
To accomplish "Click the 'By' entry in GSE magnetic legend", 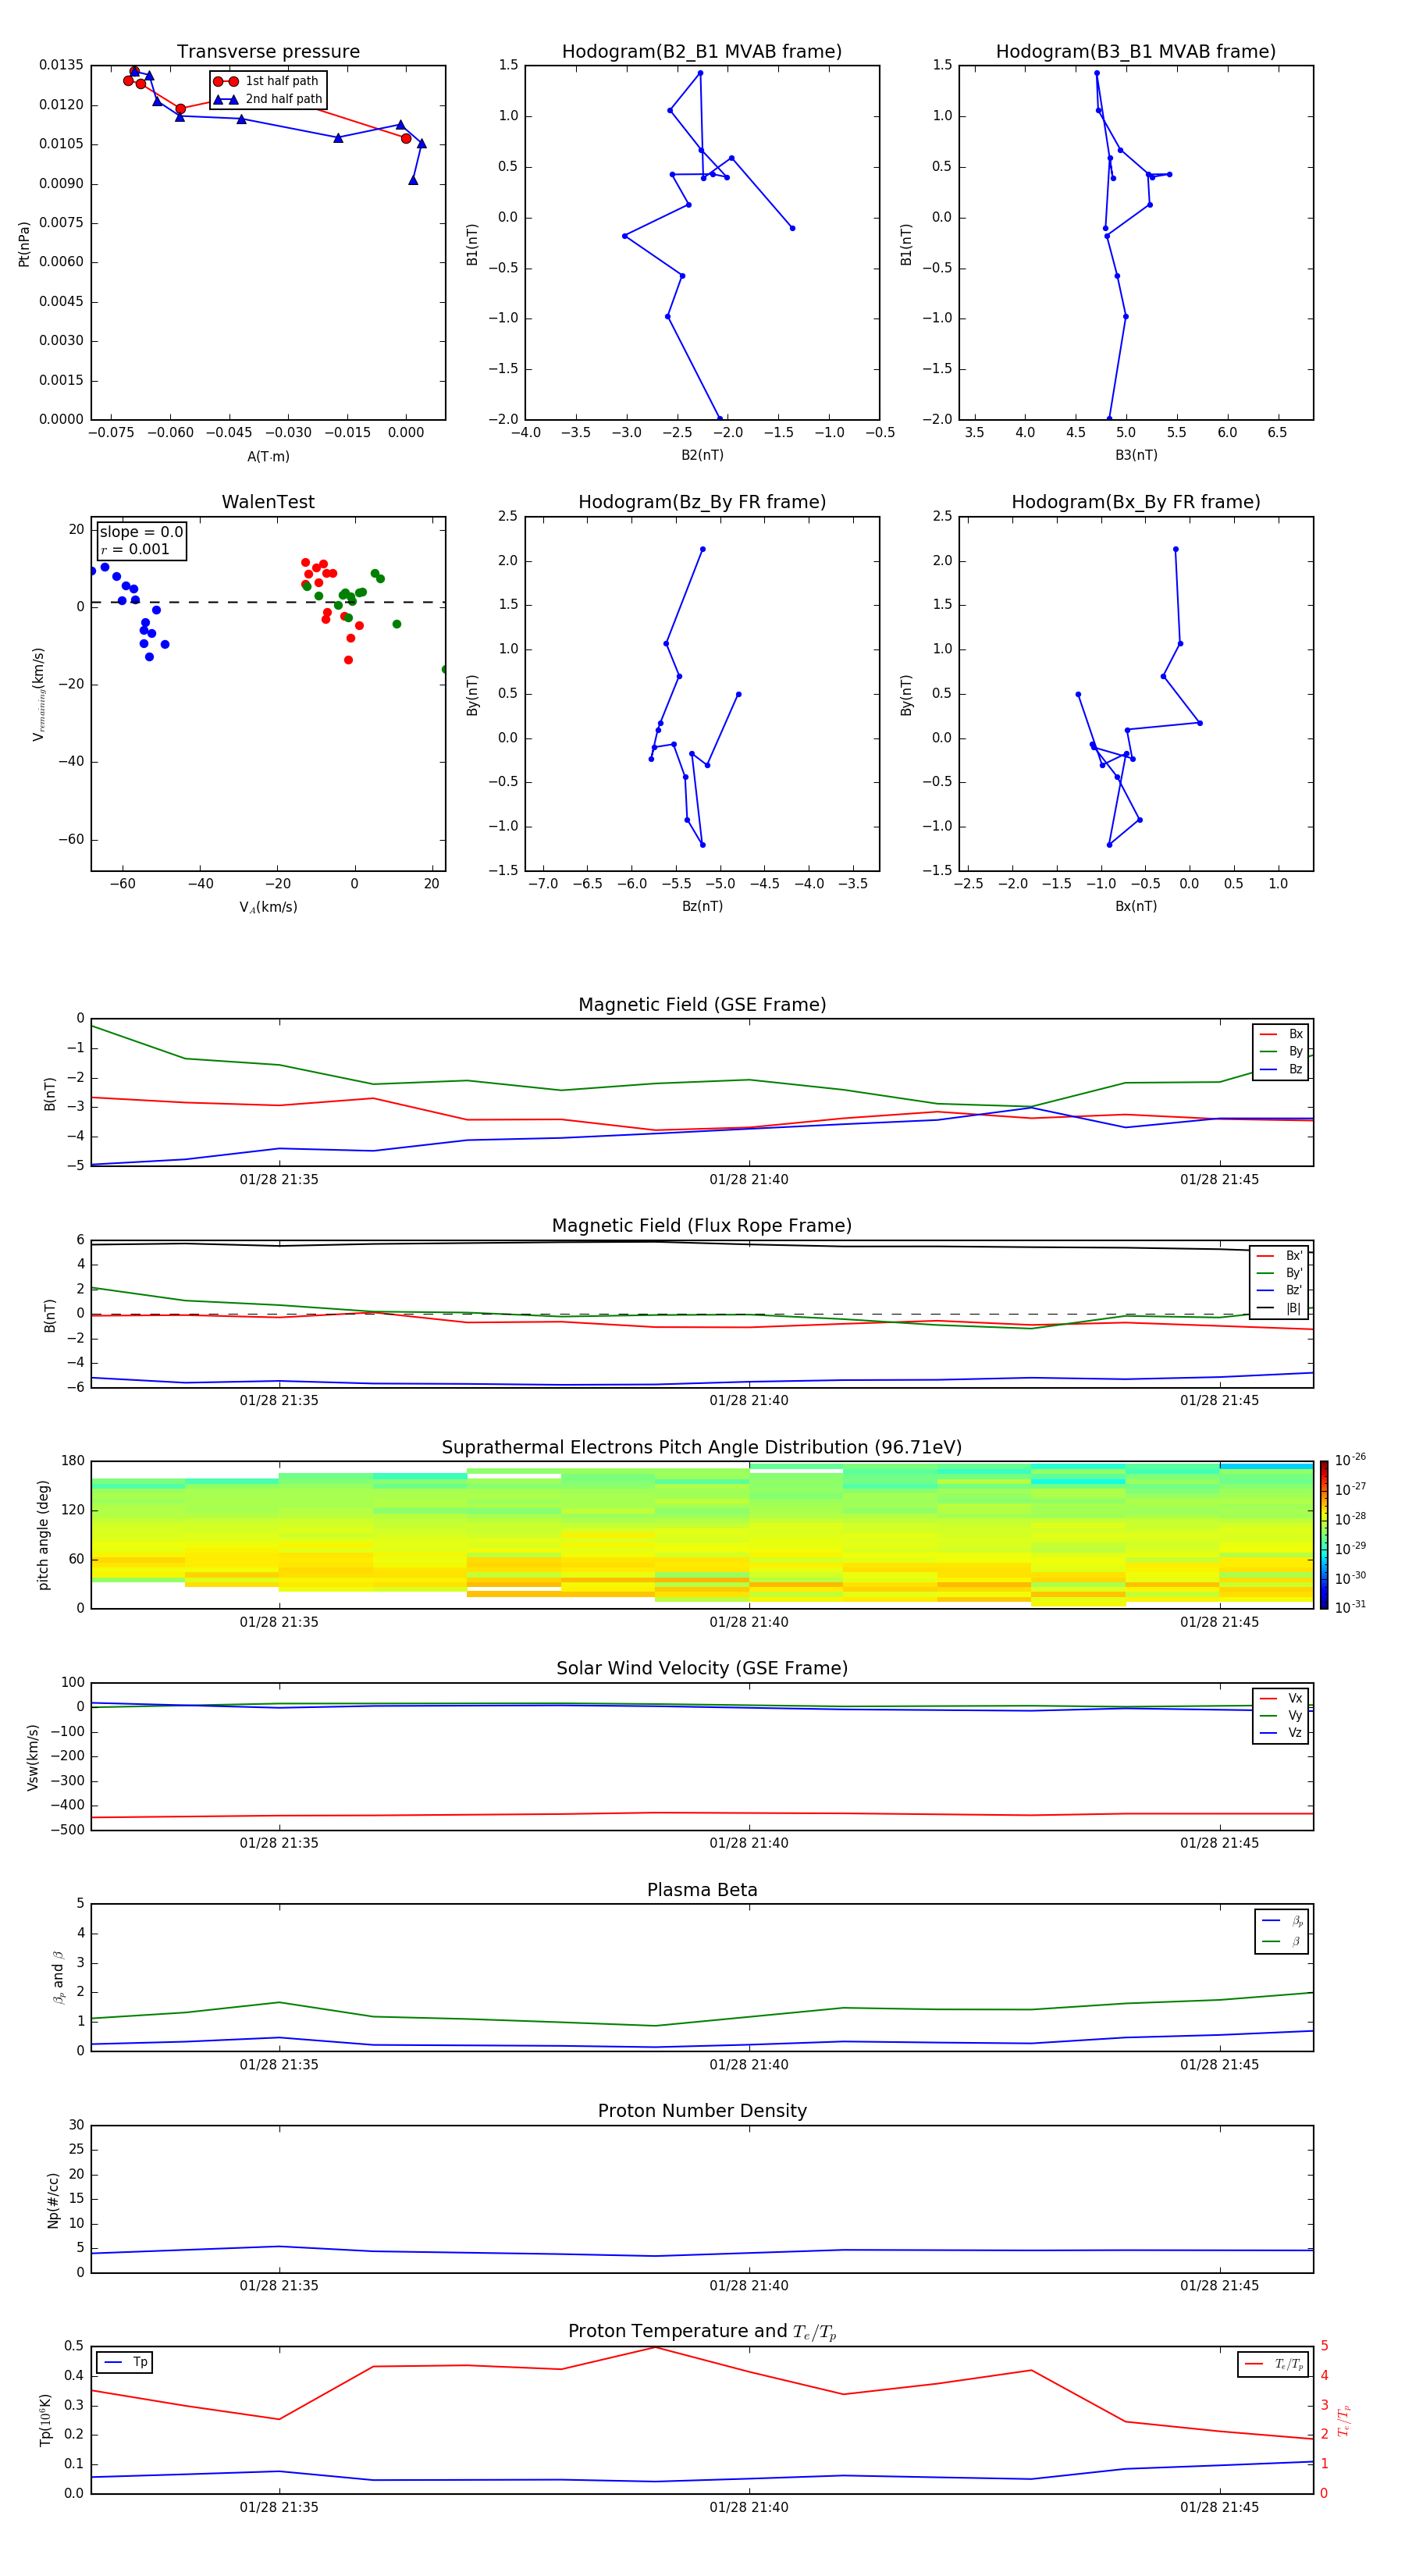I will (x=1281, y=1051).
